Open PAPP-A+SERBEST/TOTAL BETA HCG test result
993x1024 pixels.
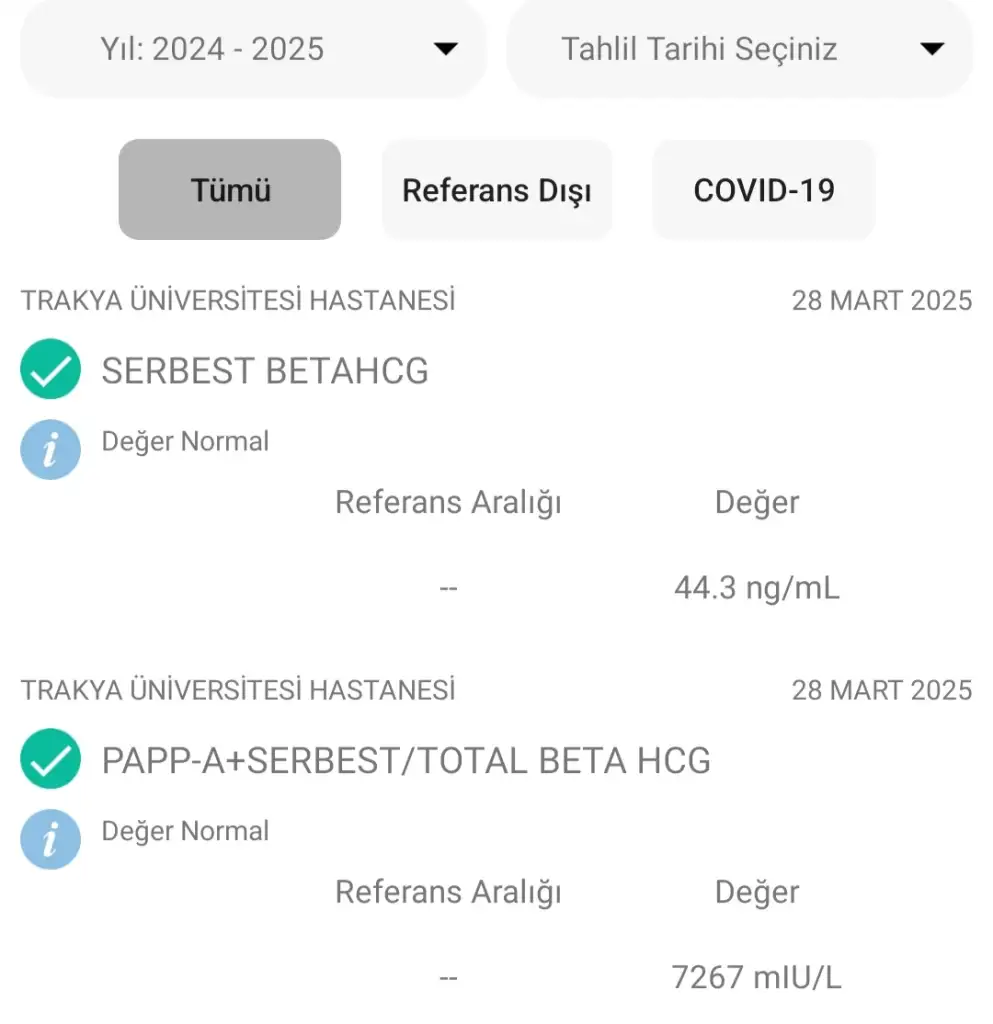[x=406, y=761]
